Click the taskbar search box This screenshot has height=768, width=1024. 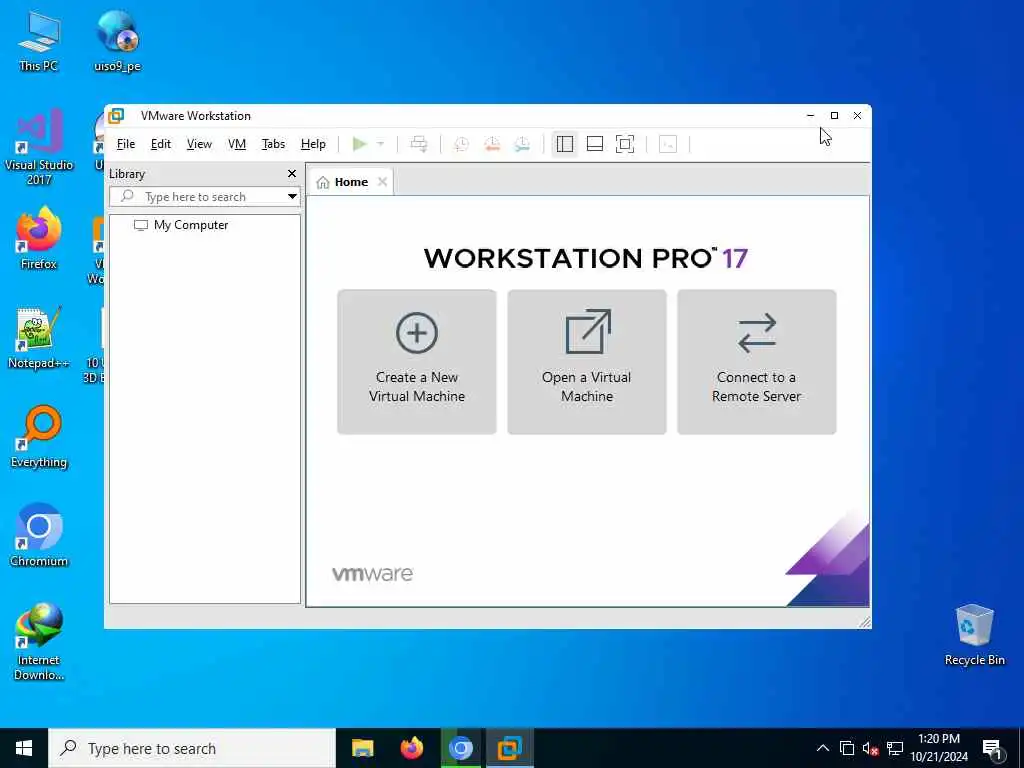pos(192,748)
